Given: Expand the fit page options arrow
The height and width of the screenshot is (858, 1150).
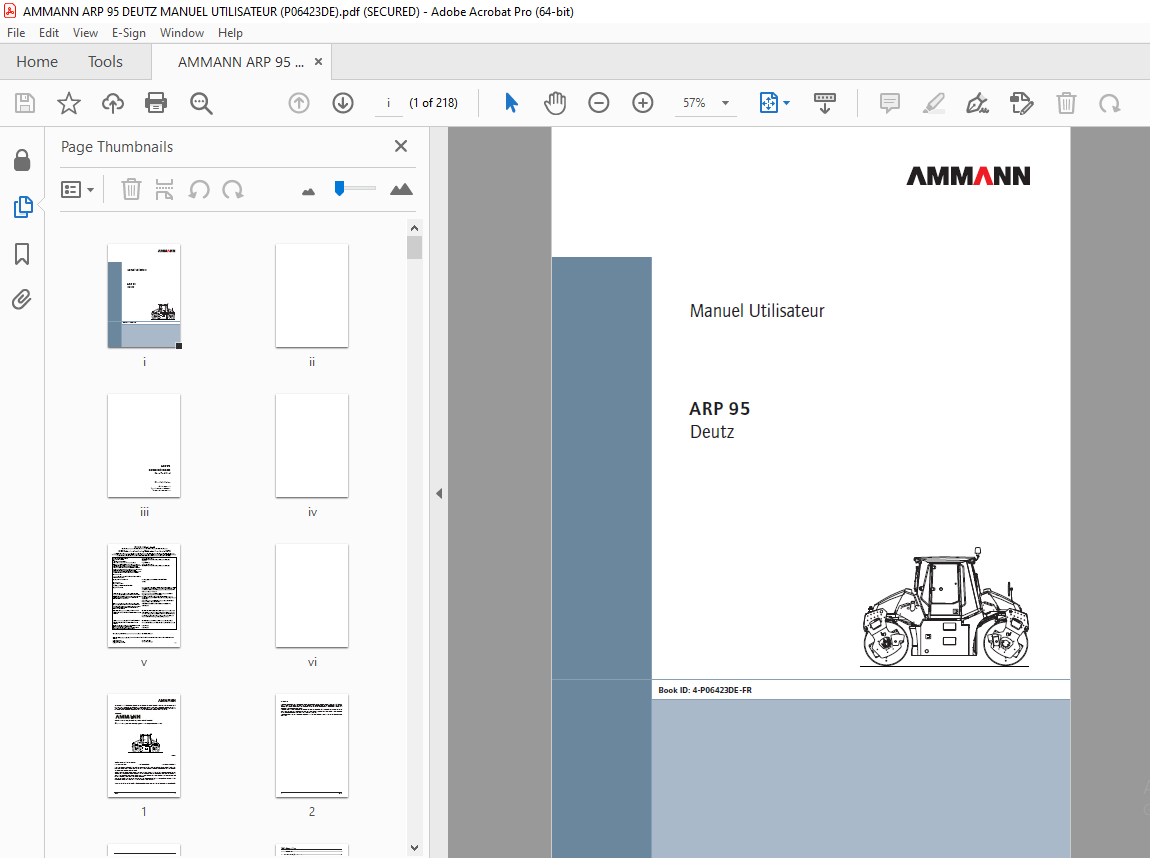Looking at the screenshot, I should tap(786, 103).
